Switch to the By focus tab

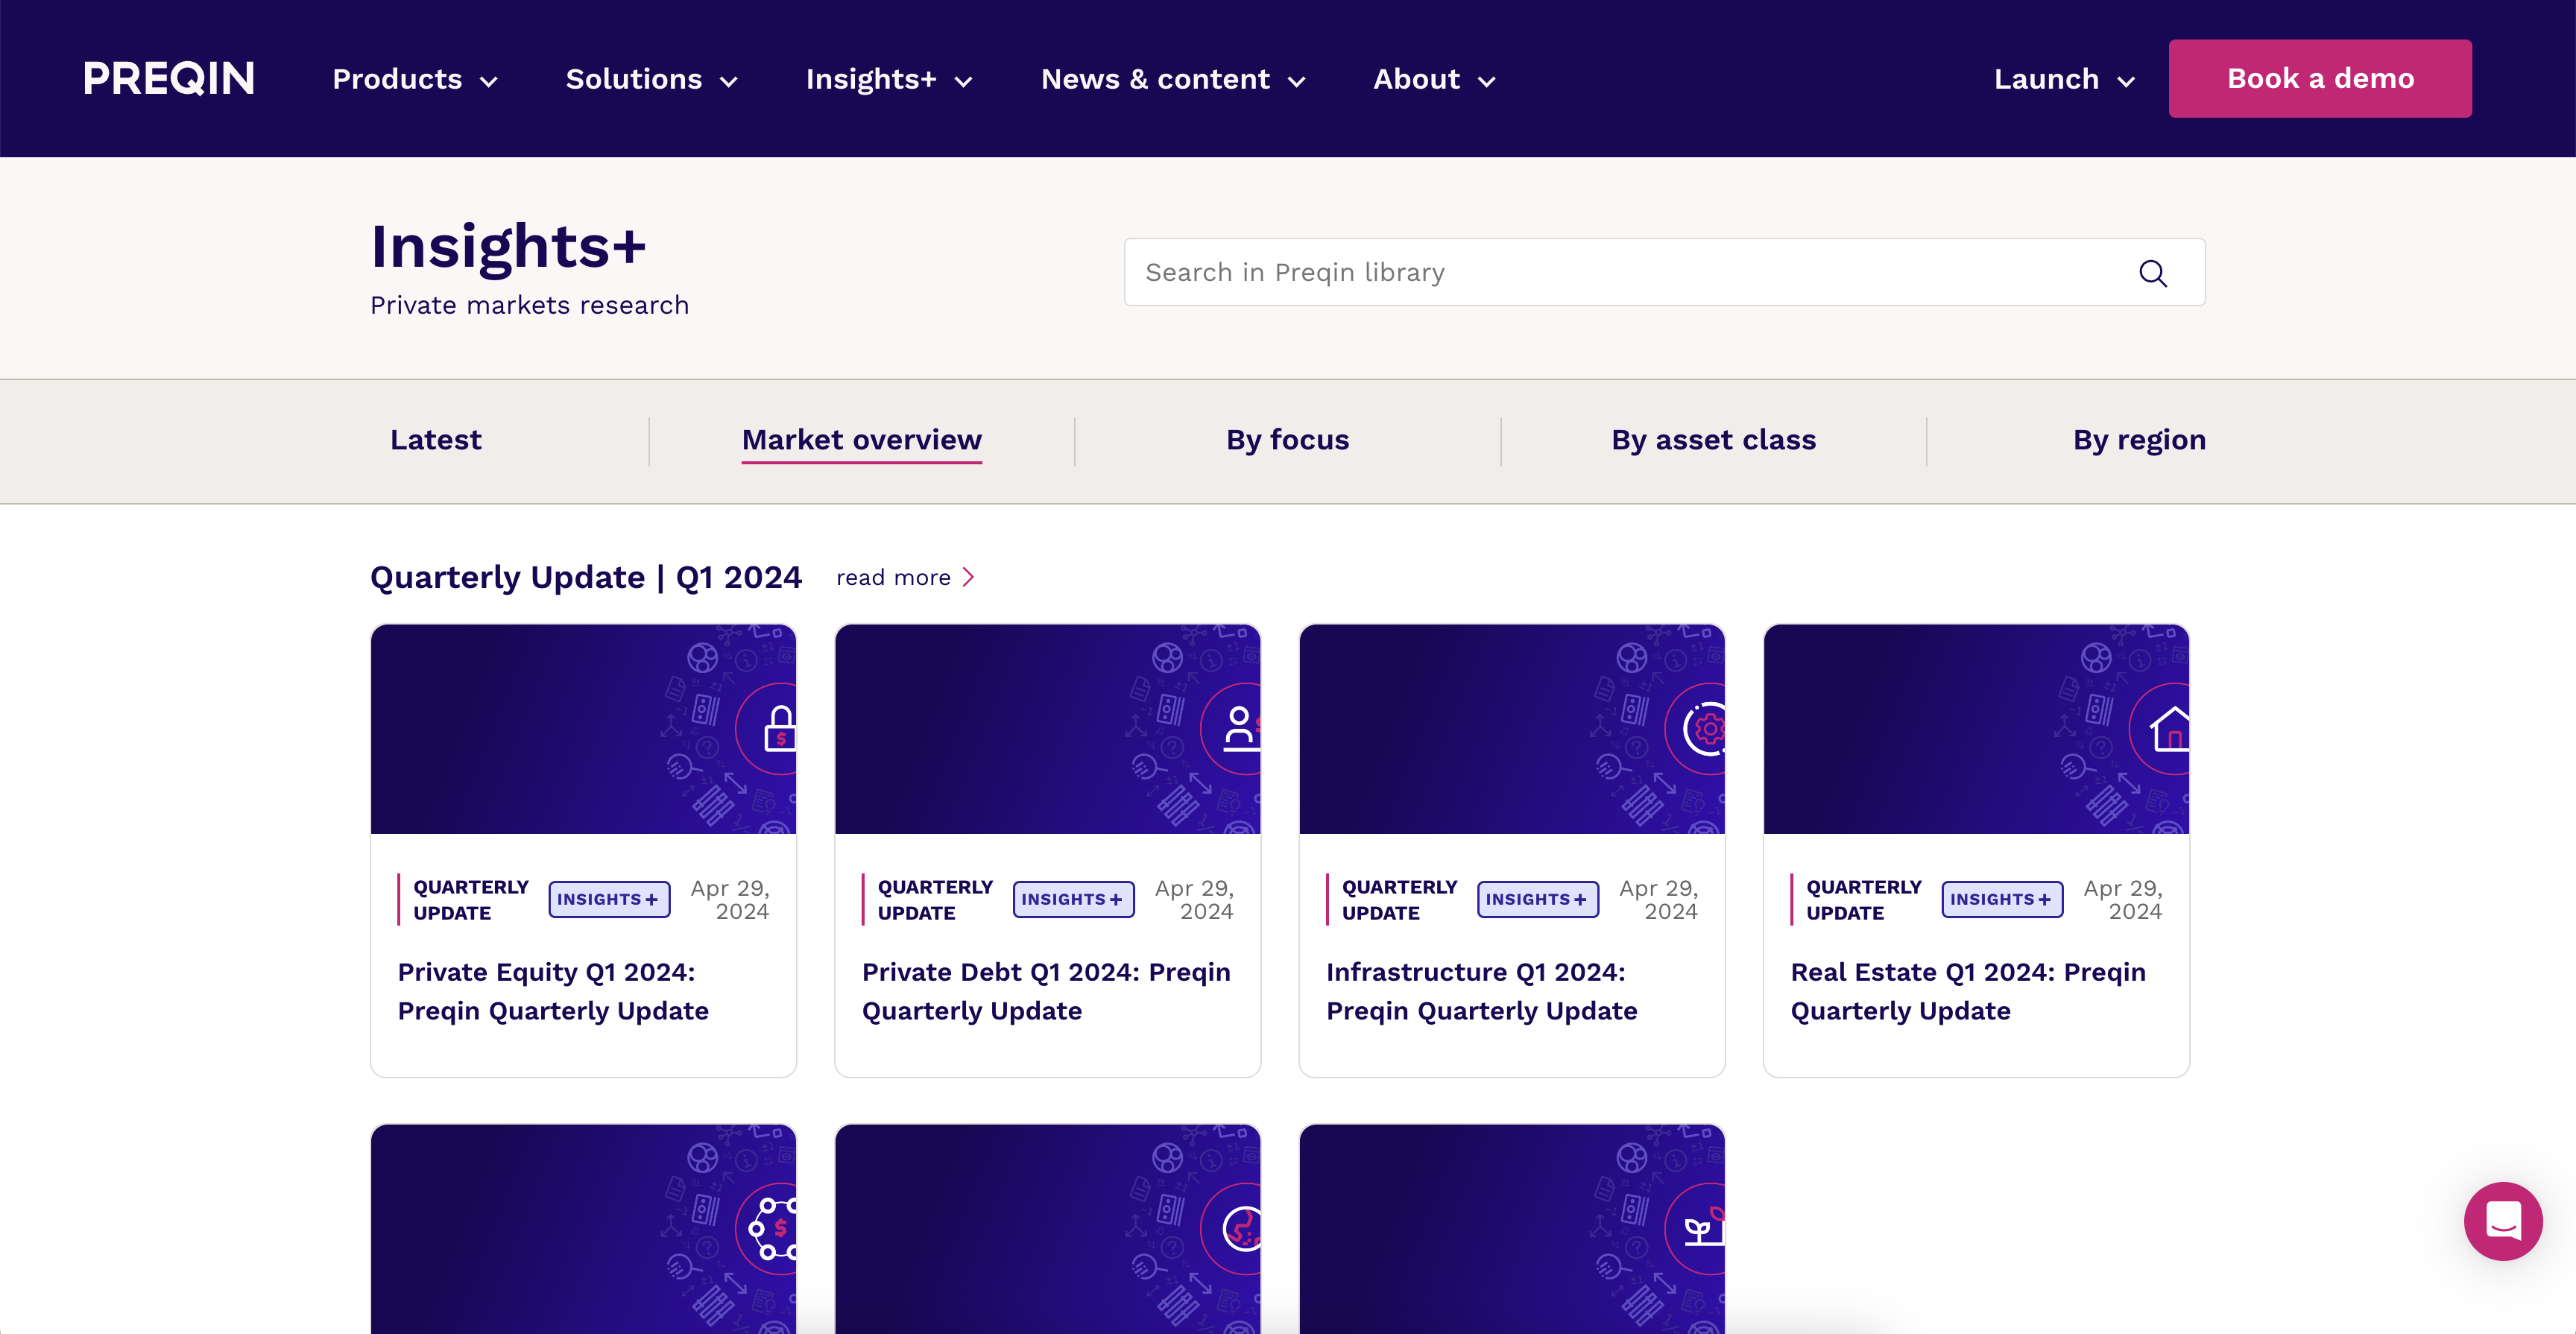tap(1287, 440)
